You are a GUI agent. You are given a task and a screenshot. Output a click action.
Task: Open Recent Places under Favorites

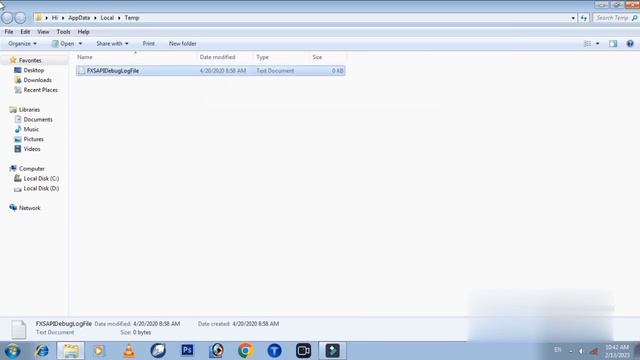pos(40,90)
